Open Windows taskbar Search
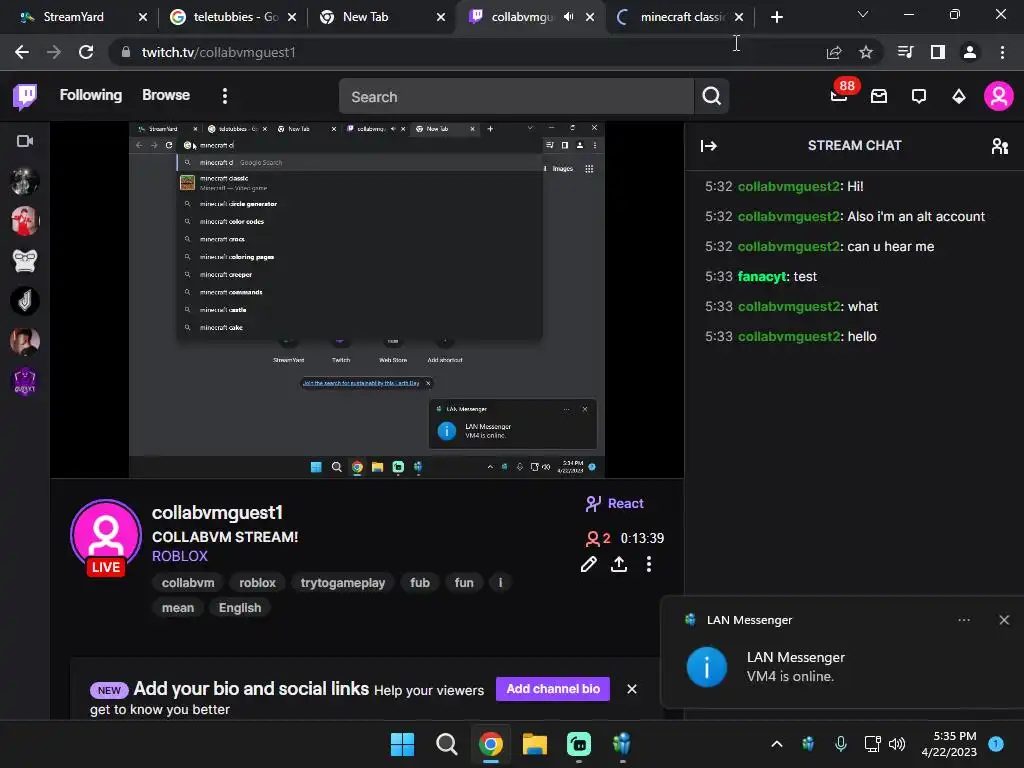 [x=447, y=744]
